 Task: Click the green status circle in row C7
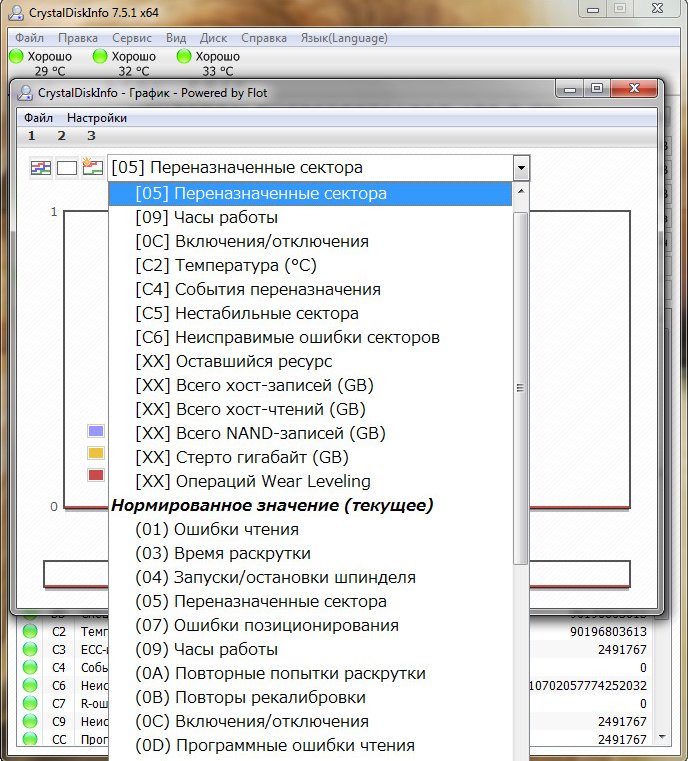click(x=30, y=703)
